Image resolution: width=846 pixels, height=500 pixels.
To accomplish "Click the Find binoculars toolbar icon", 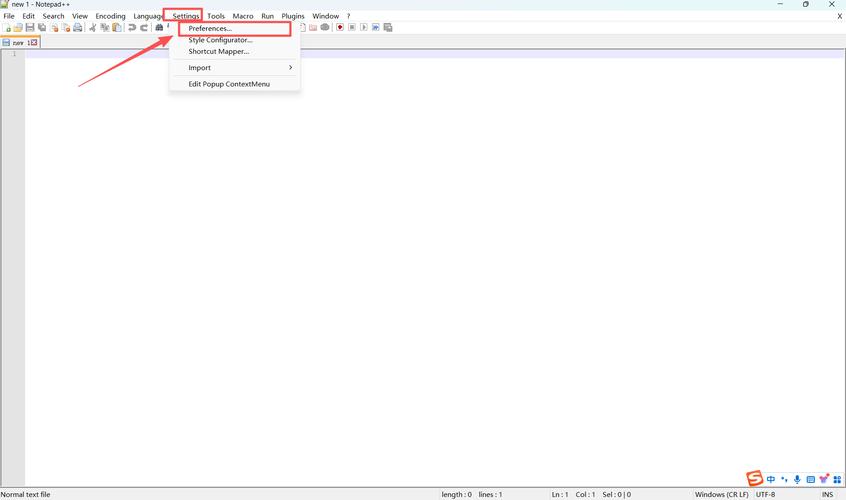I will (x=159, y=28).
